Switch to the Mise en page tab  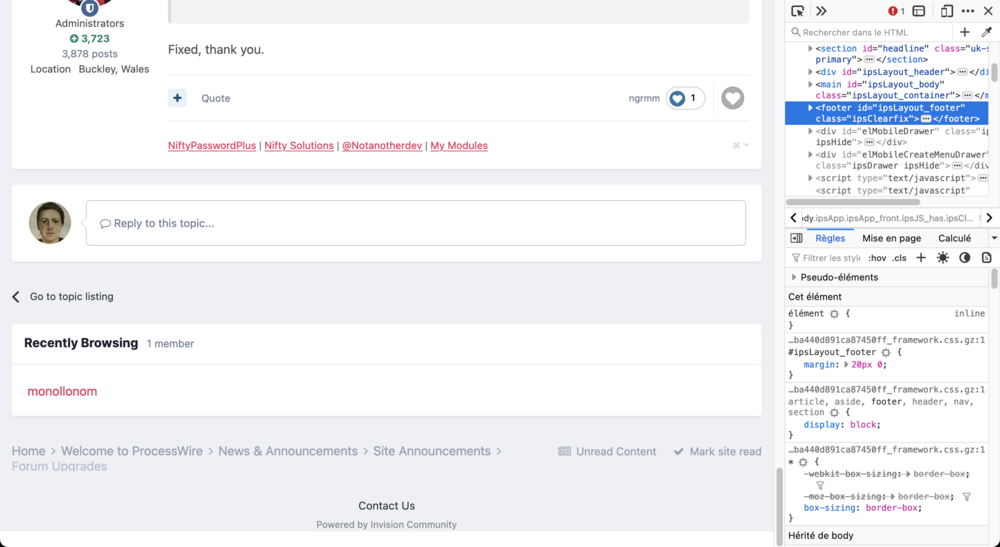[x=891, y=238]
